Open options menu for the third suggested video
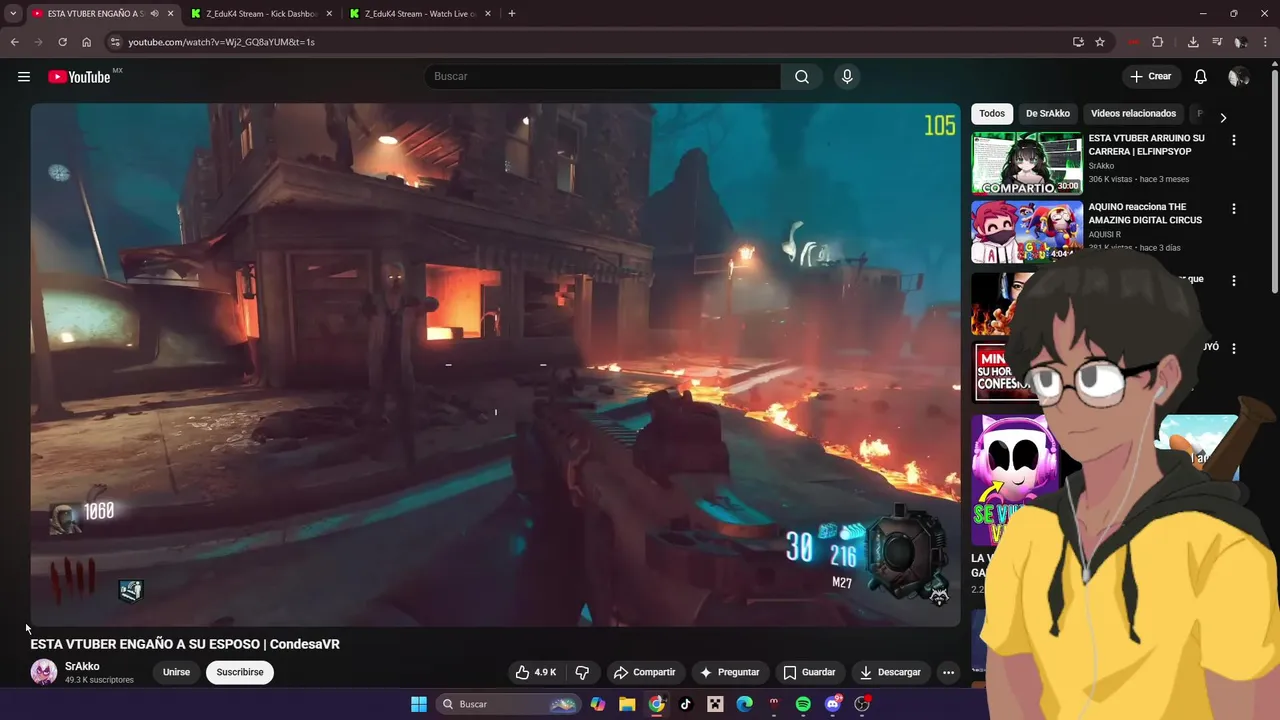The image size is (1280, 720). [x=1233, y=281]
